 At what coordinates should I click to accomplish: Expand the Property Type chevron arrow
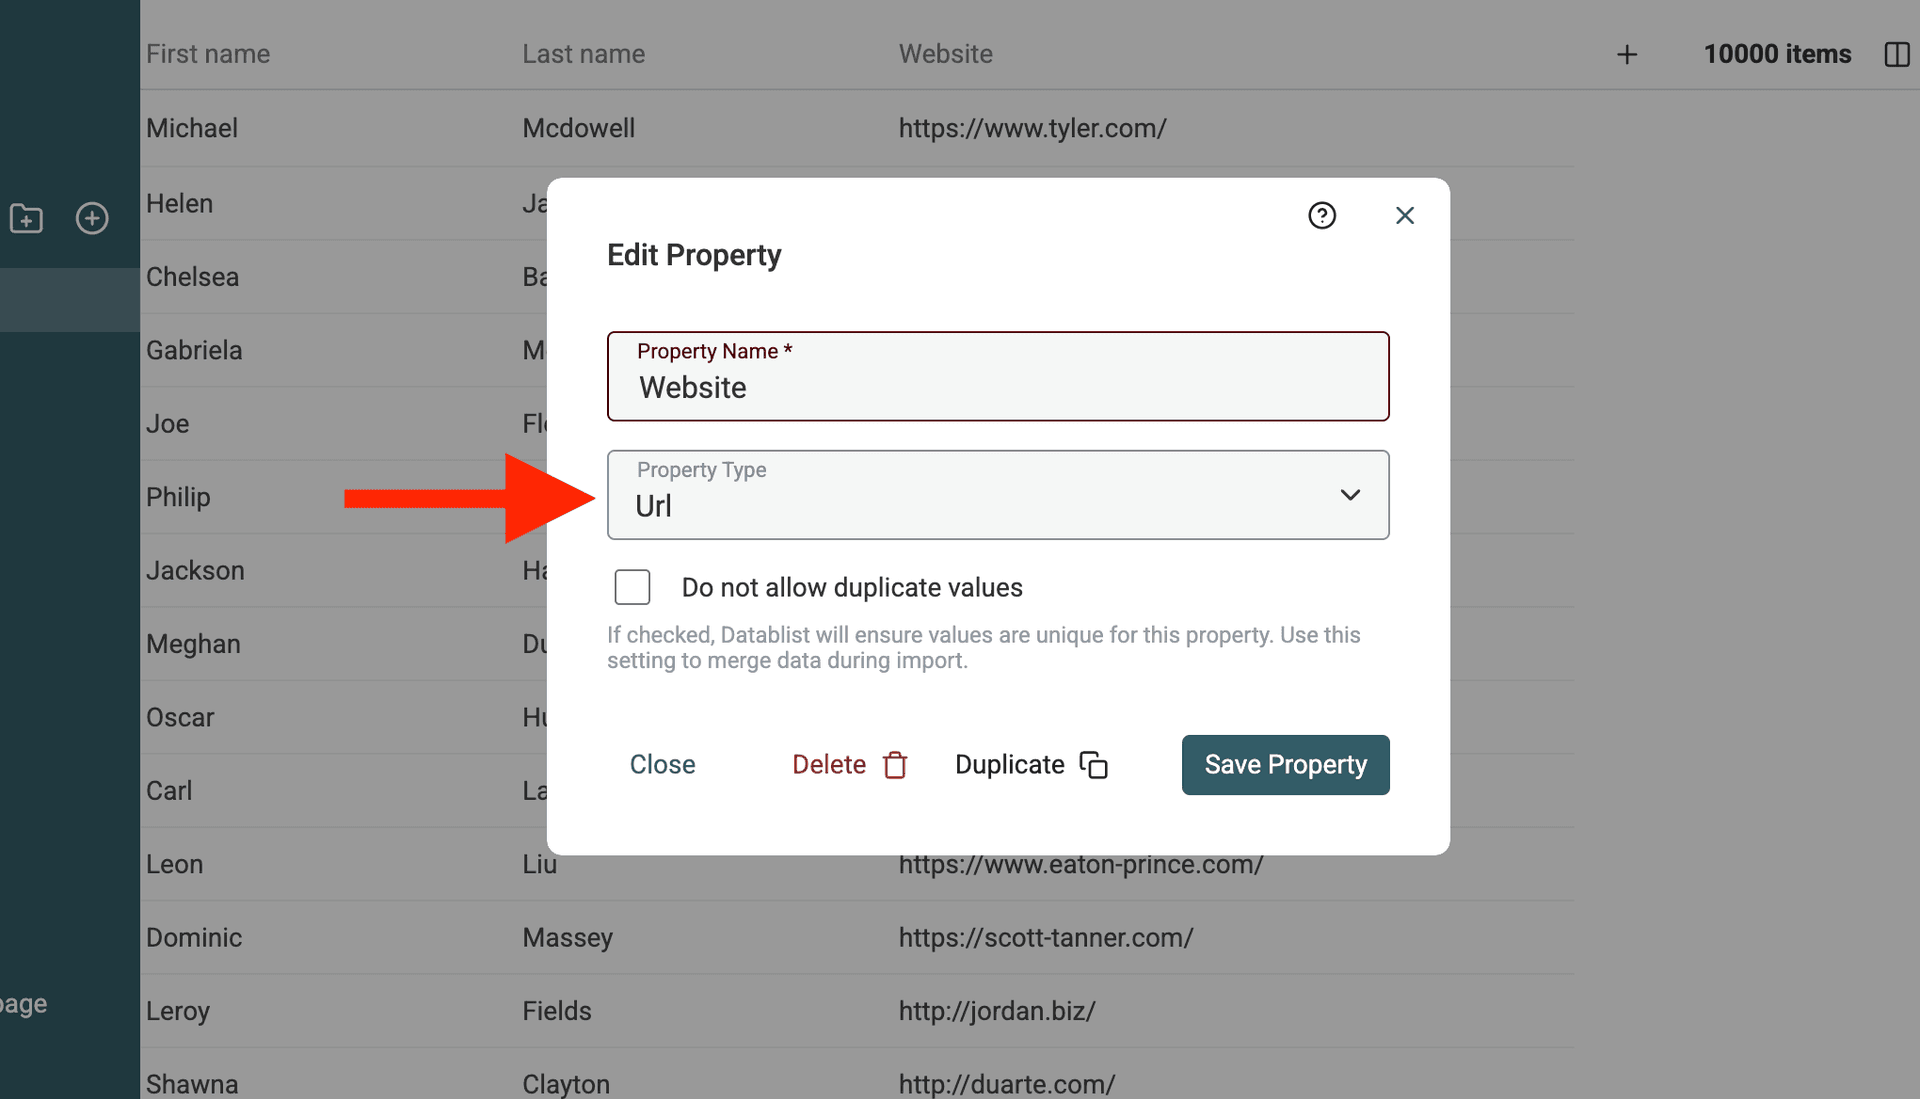[1351, 495]
